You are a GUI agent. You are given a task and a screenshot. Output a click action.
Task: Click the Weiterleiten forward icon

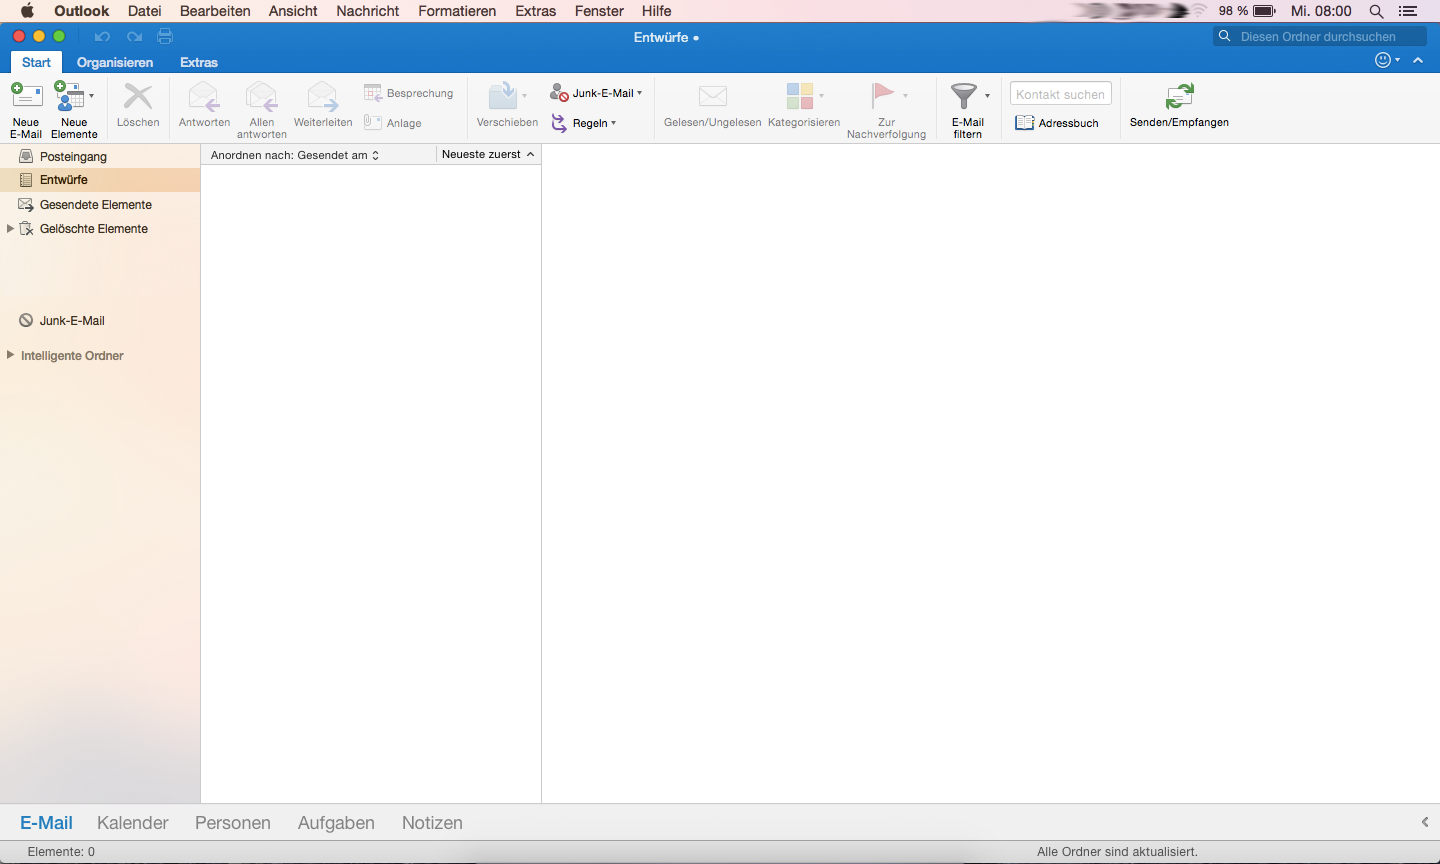click(323, 97)
